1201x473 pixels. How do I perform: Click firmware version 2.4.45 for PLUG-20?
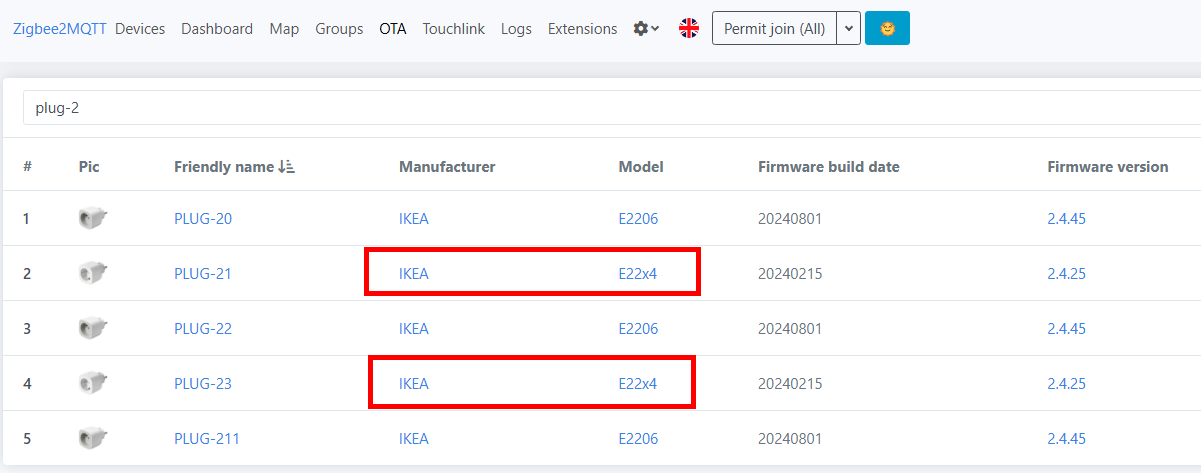pos(1066,218)
